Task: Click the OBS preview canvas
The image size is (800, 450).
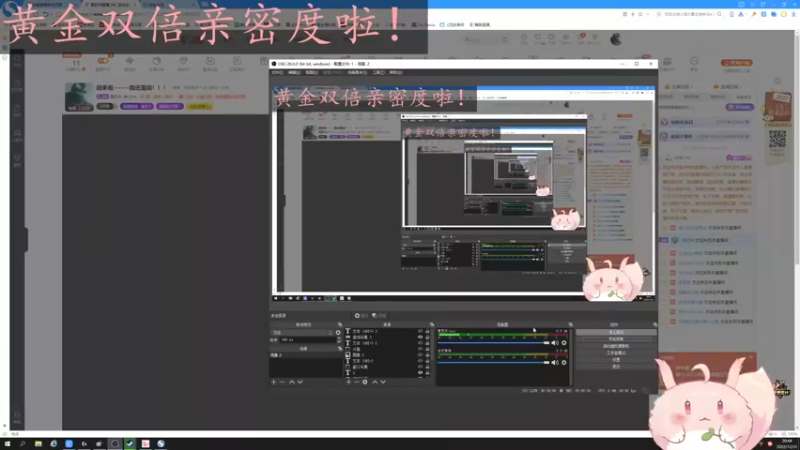Action: point(463,194)
